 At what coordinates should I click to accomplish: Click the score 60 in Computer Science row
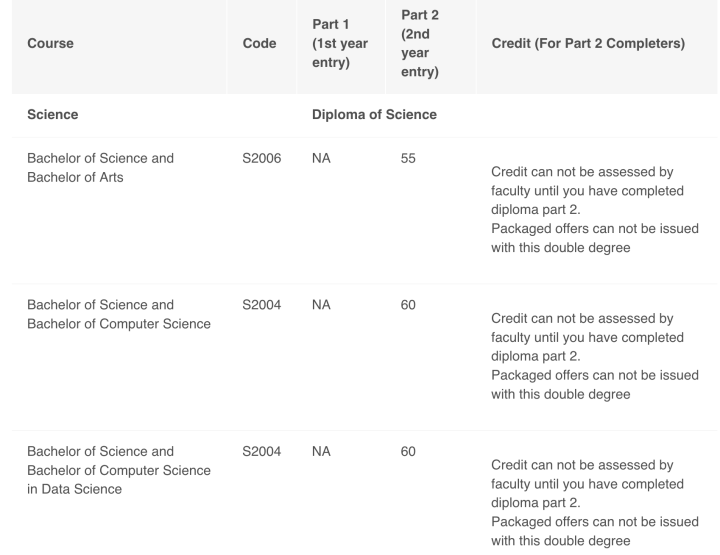408,305
